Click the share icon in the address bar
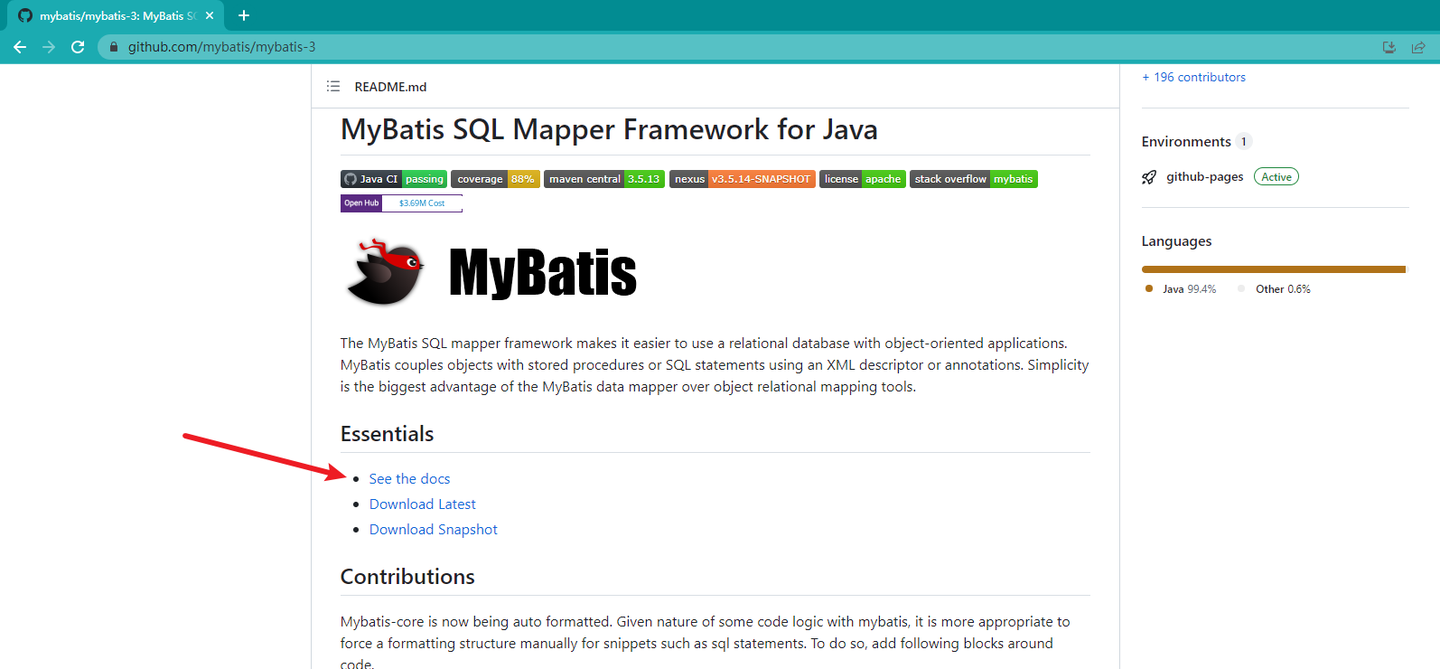1440x669 pixels. [1417, 47]
